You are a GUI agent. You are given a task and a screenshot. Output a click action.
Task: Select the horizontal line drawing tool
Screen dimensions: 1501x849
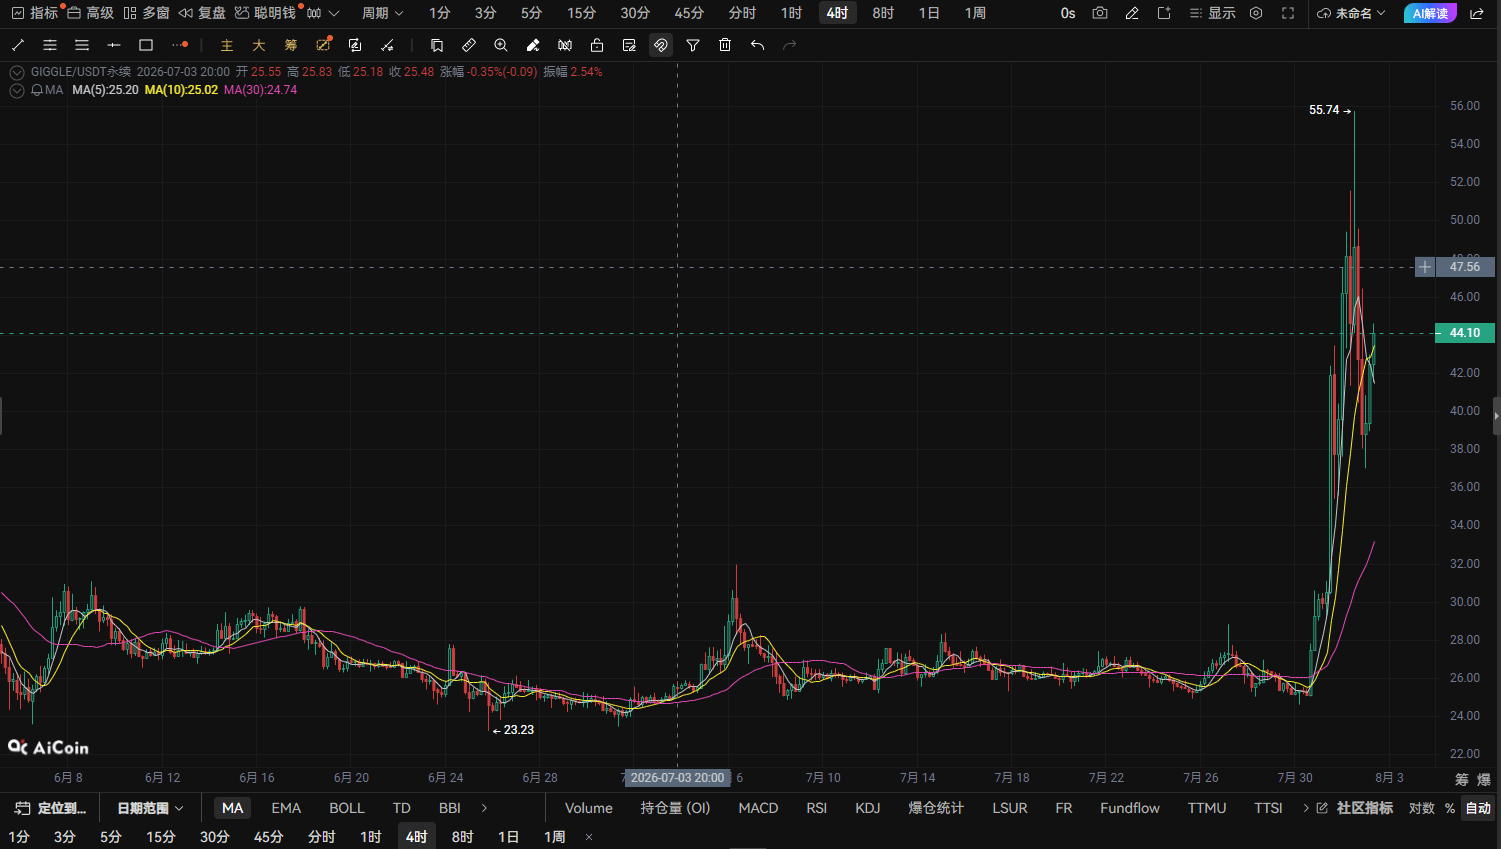click(114, 45)
